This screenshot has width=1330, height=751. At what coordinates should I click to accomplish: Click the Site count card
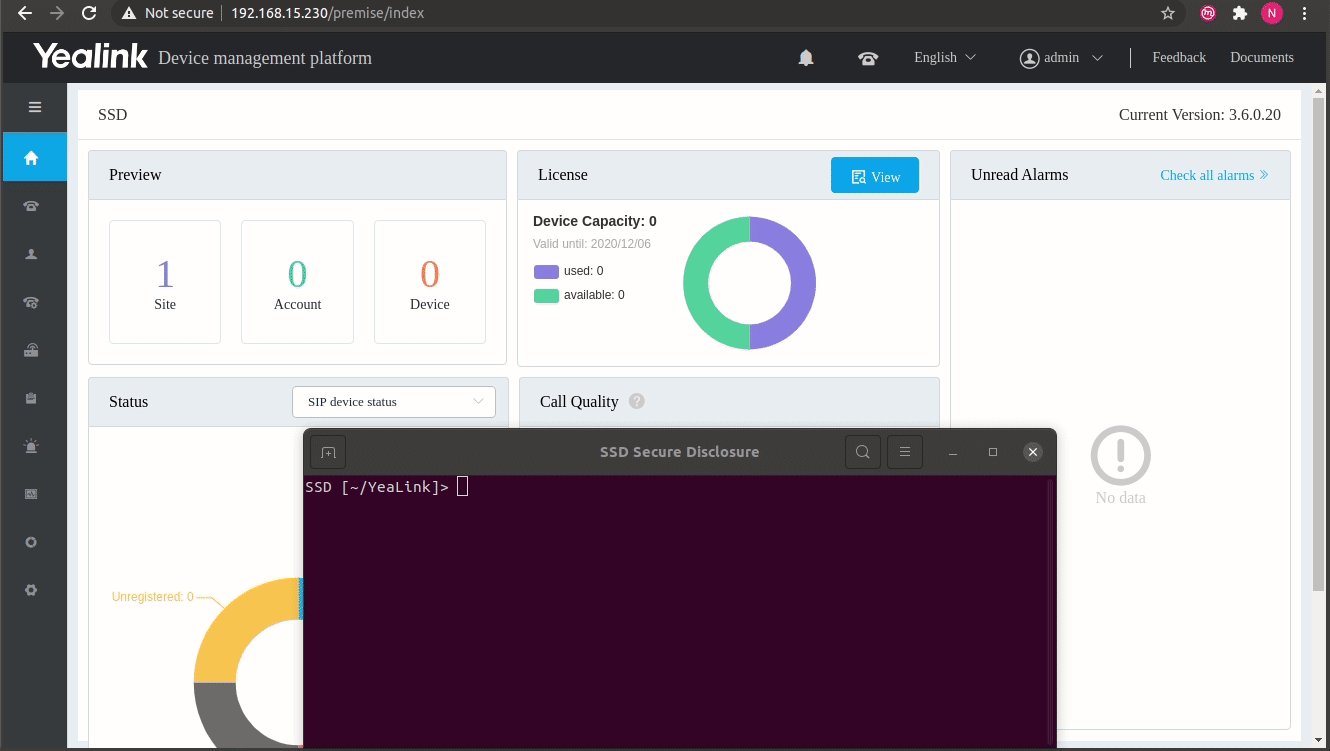[165, 282]
